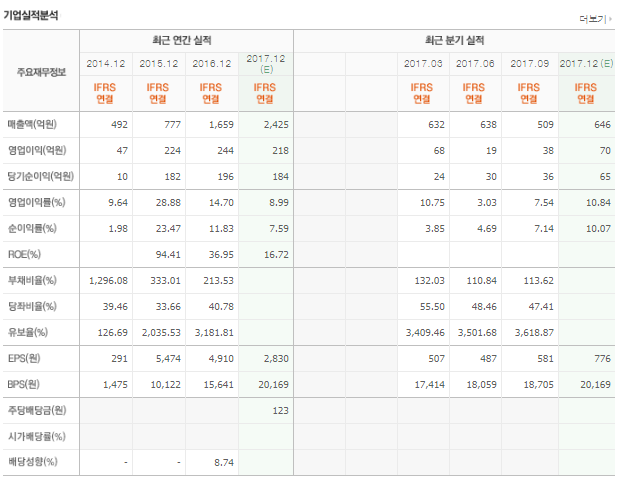Image resolution: width=618 pixels, height=480 pixels.
Task: Select the 1,659 sales value for 2016.12
Action: (222, 125)
